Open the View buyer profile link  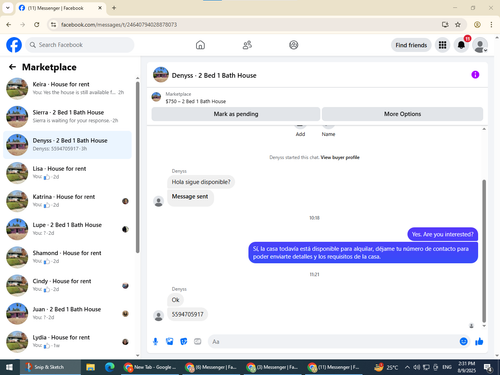coord(340,157)
